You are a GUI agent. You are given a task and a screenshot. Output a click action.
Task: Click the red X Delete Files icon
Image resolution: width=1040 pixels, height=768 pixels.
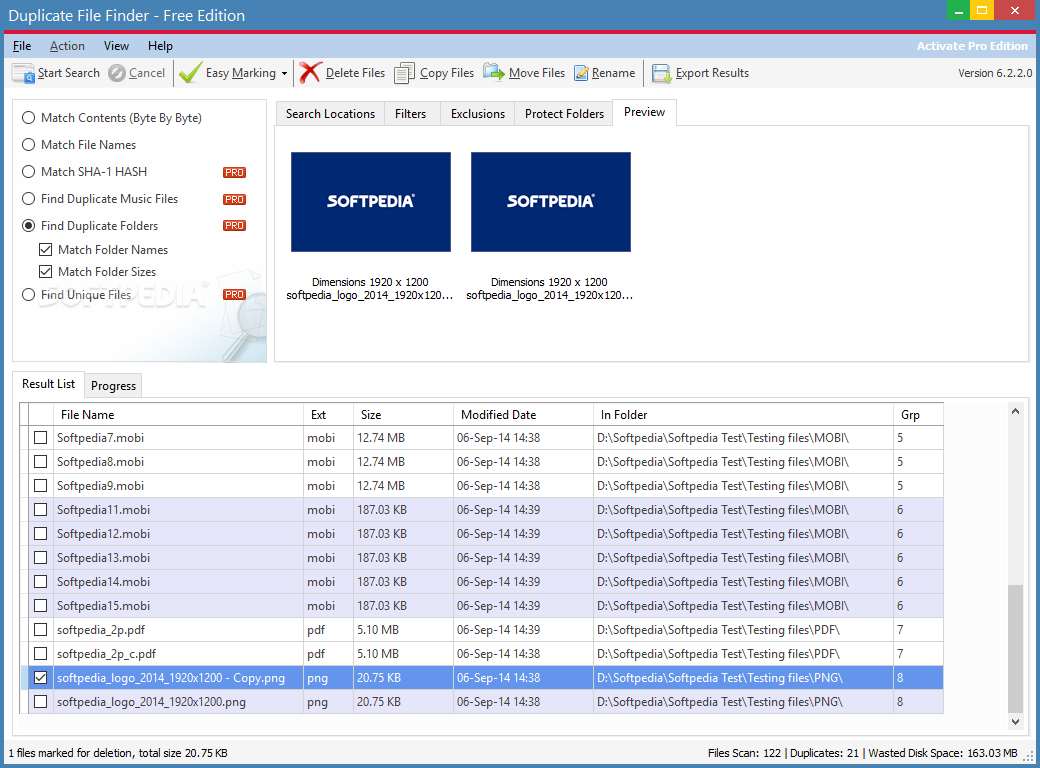[x=310, y=73]
